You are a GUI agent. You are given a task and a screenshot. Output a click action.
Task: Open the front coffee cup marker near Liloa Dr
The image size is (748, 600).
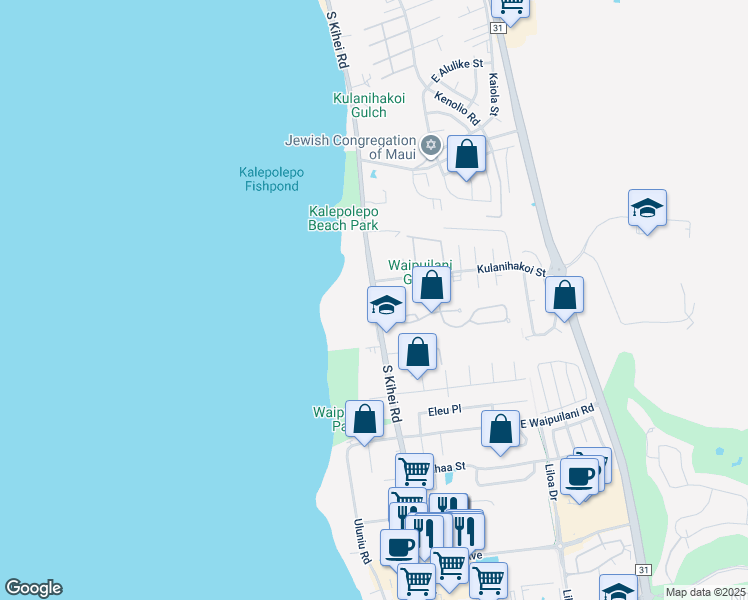[580, 480]
